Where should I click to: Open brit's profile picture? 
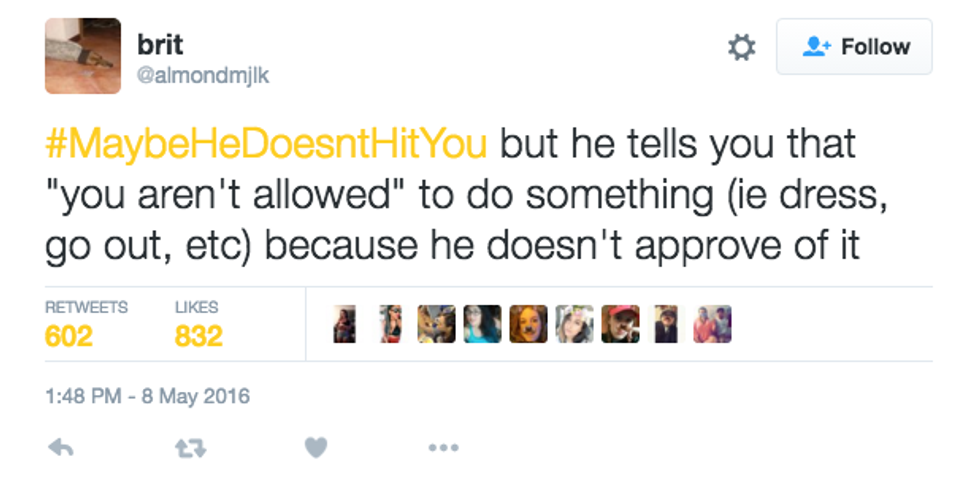[83, 56]
